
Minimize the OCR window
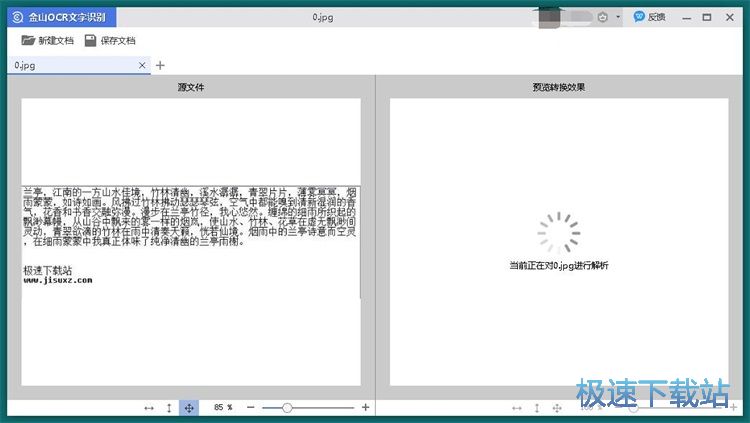tap(687, 18)
